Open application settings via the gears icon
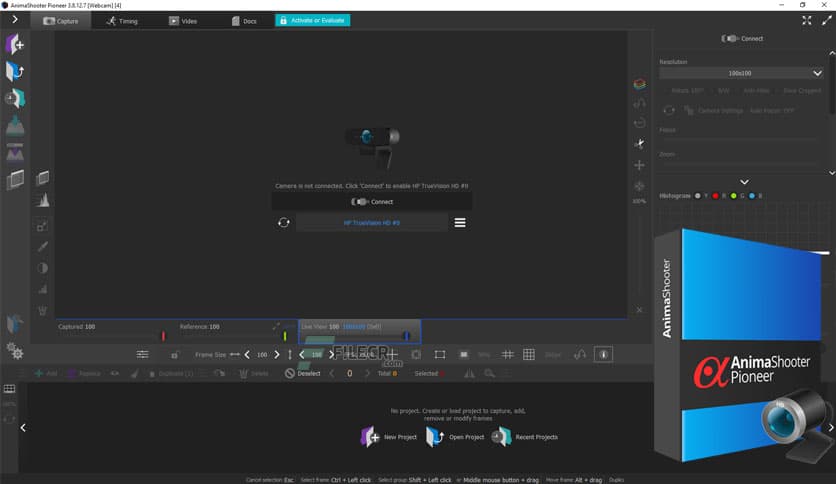 coord(14,351)
